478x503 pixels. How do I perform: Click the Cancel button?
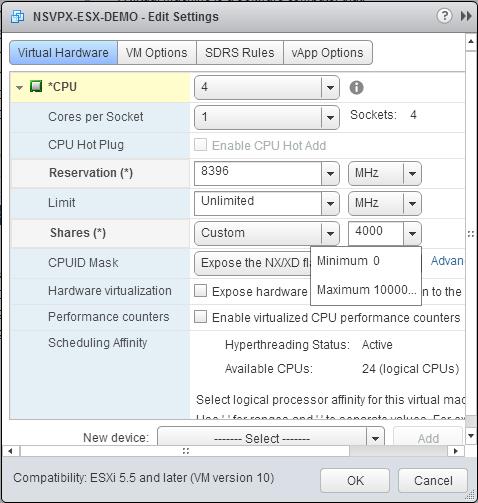433,481
